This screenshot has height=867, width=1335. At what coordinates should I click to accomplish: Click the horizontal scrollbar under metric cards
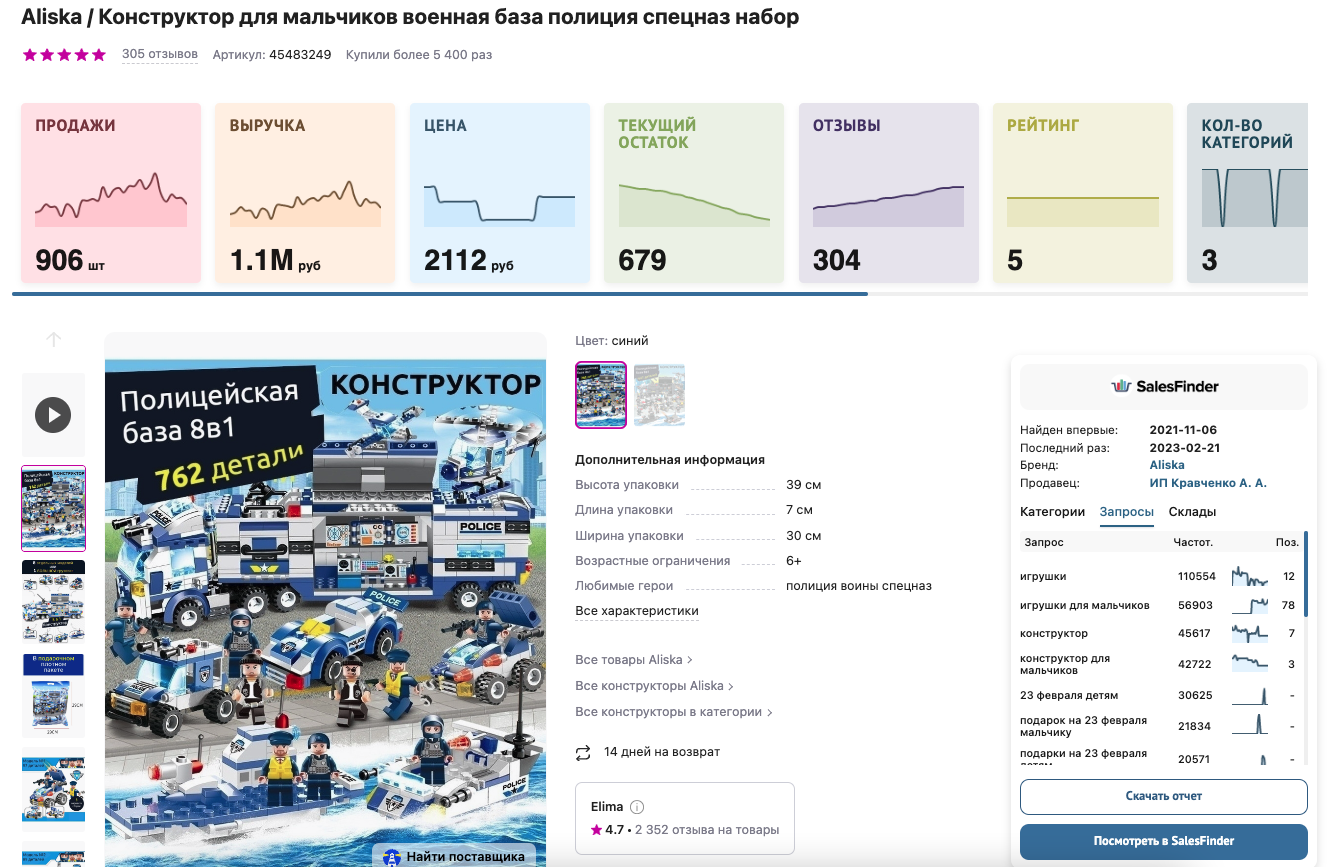point(440,294)
